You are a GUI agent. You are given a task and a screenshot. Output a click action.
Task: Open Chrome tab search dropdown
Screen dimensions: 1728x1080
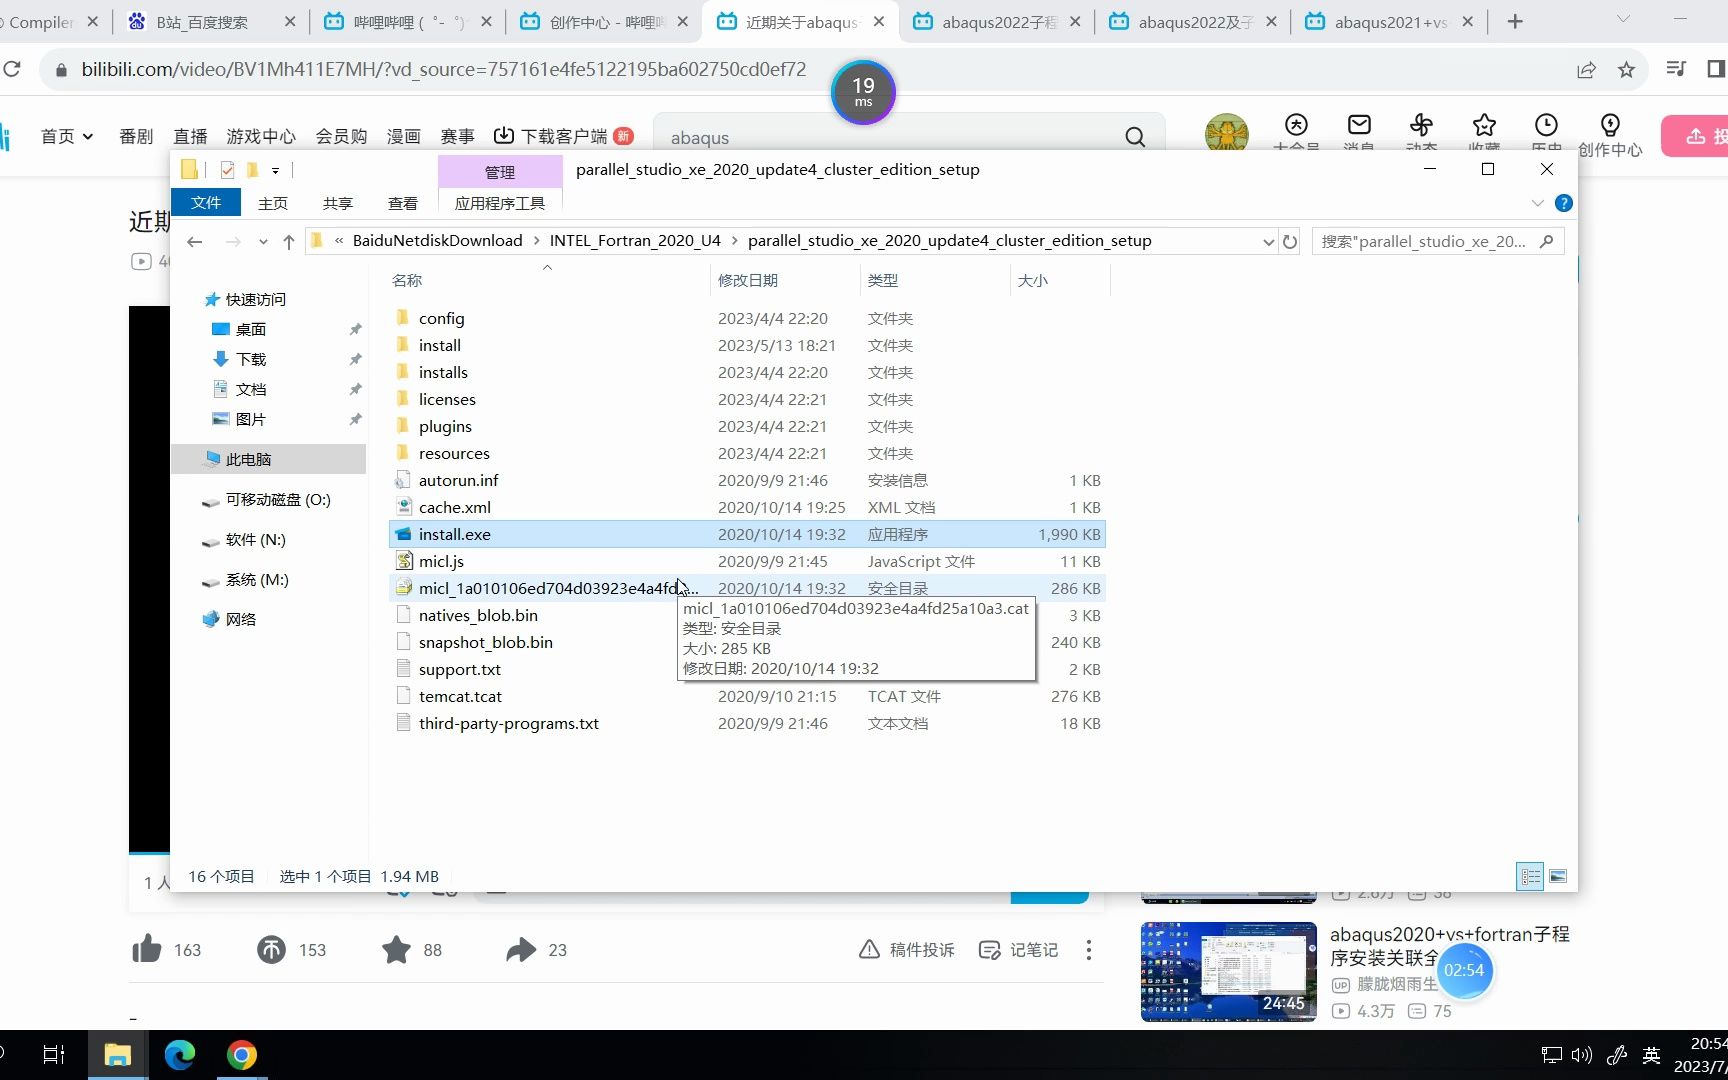click(1623, 20)
